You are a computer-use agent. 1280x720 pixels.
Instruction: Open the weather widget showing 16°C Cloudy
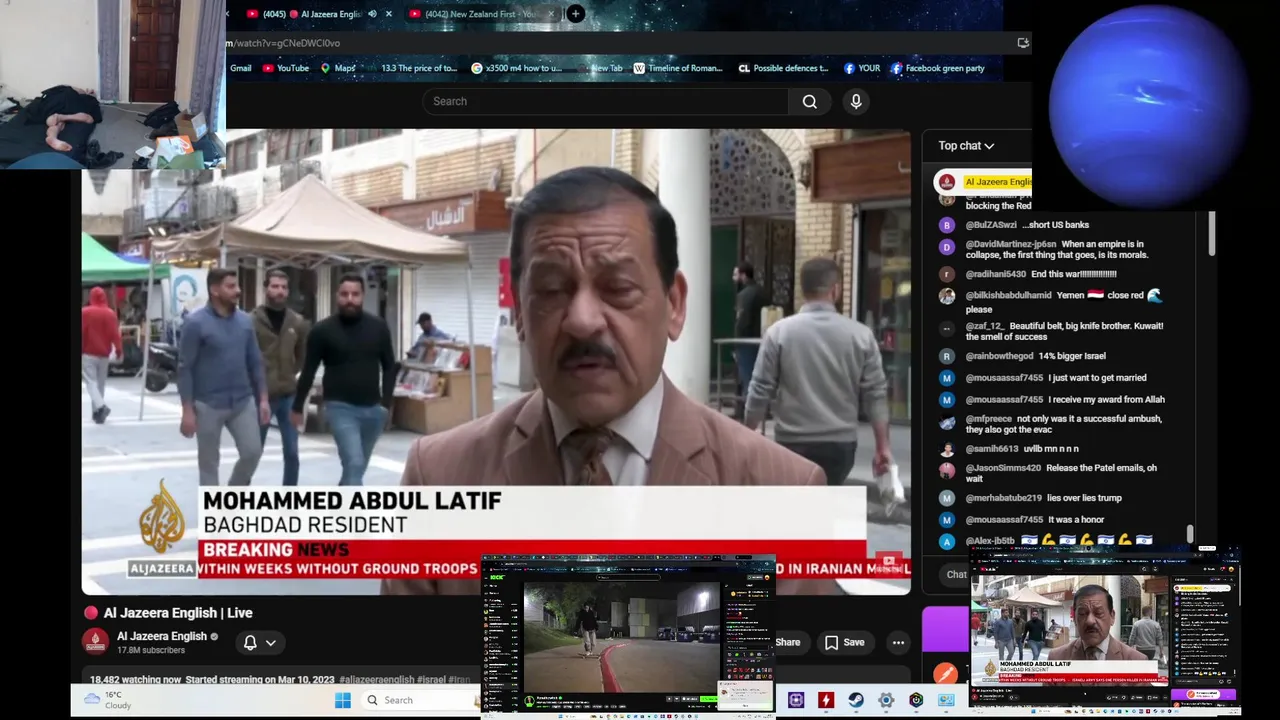[108, 700]
